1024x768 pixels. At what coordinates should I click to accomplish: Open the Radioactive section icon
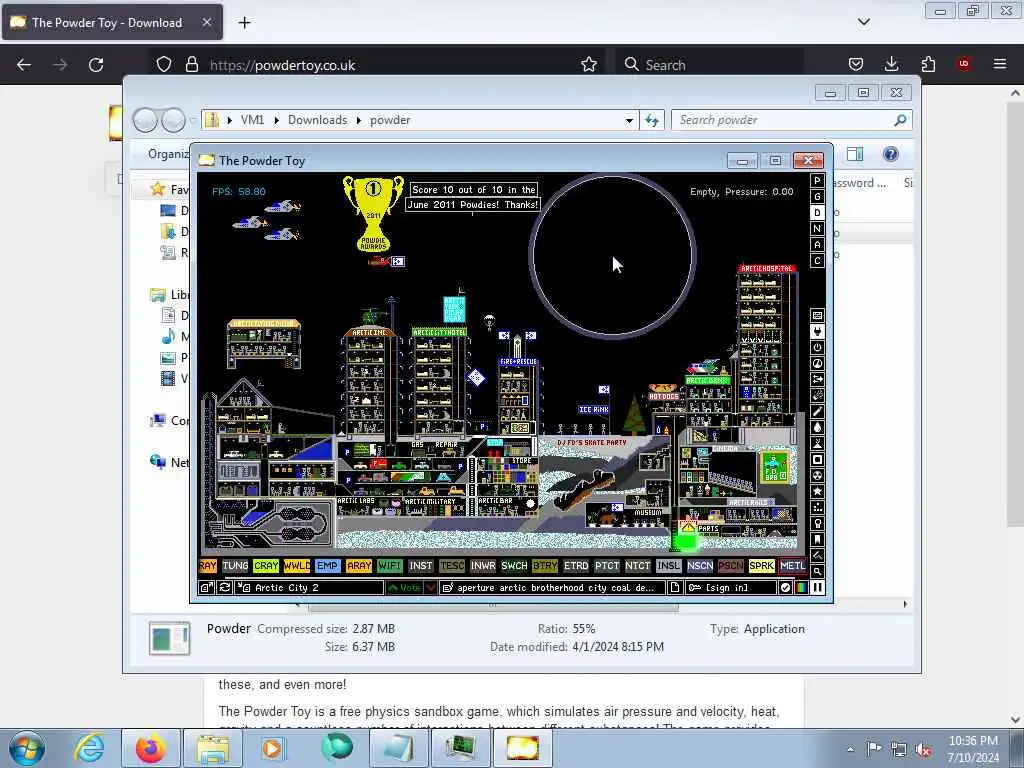pos(817,475)
